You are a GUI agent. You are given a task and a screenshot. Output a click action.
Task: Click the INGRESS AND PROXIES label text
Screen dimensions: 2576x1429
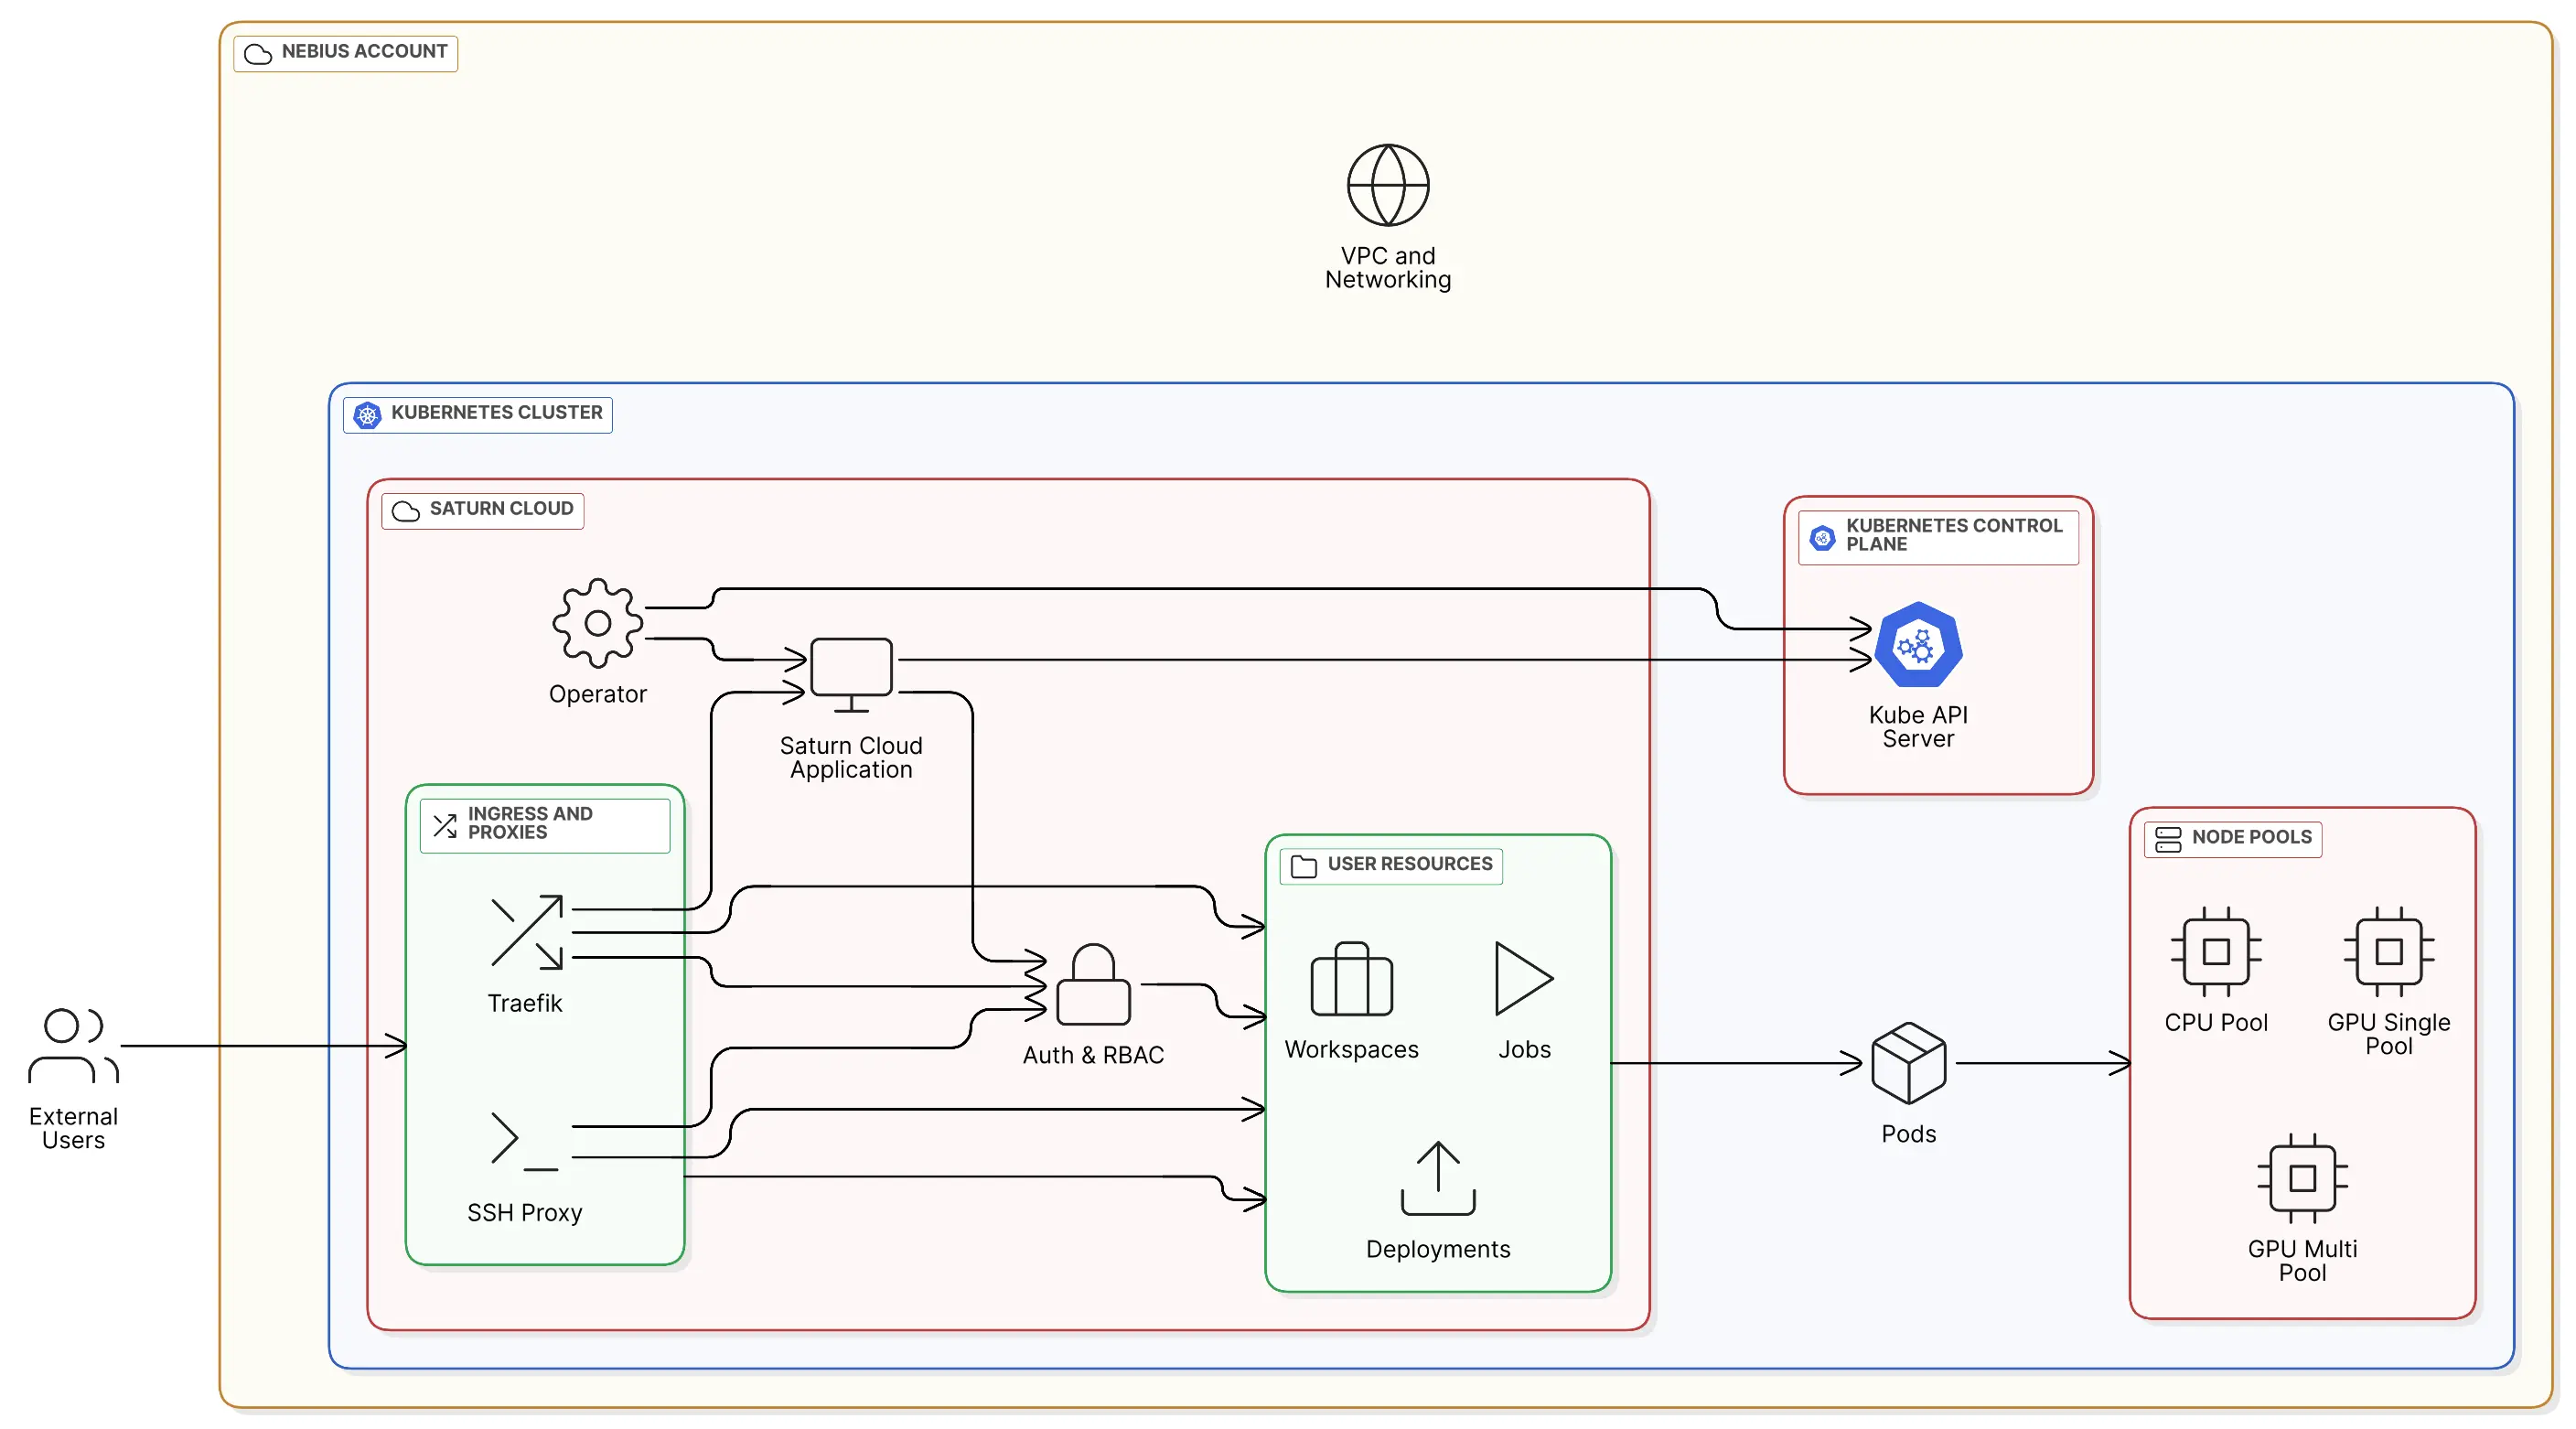(x=530, y=823)
